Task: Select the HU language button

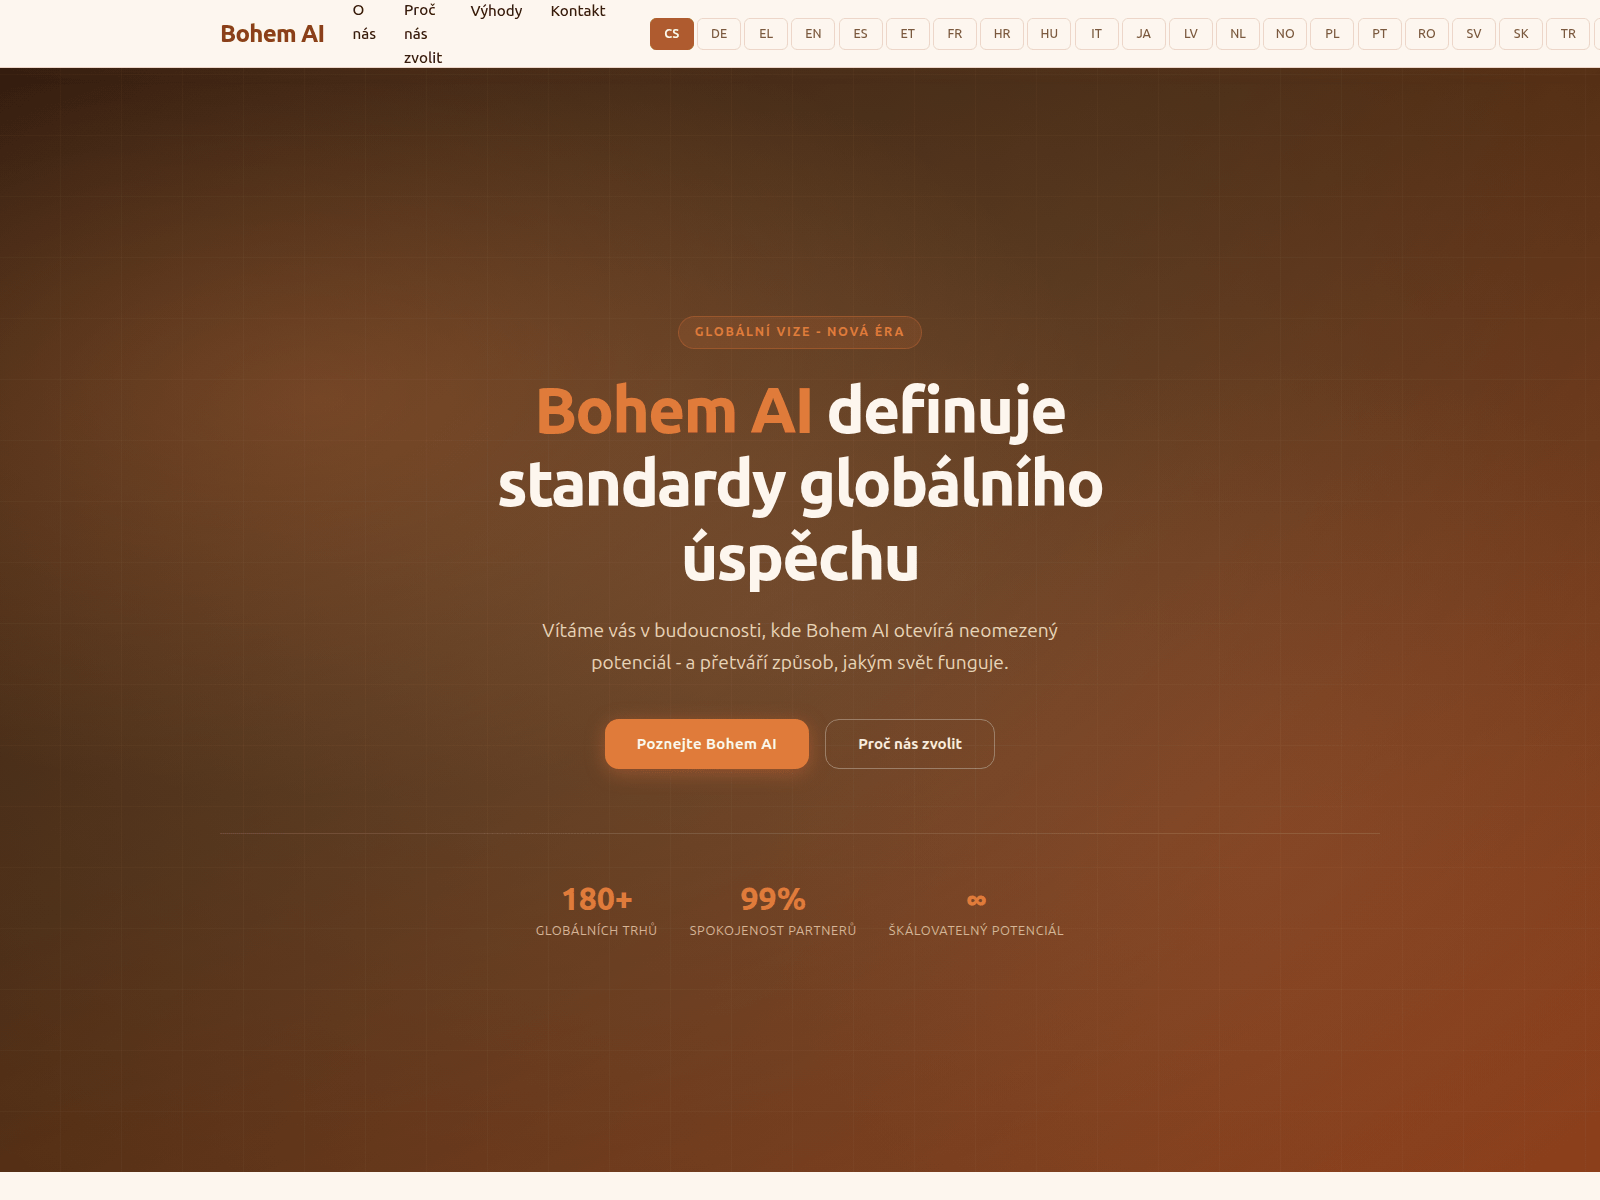Action: click(1049, 34)
